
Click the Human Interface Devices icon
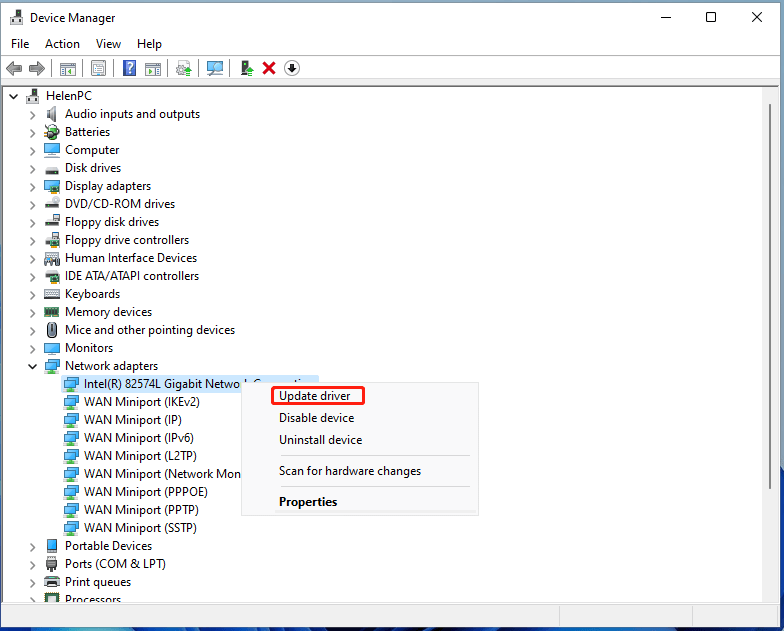point(52,258)
